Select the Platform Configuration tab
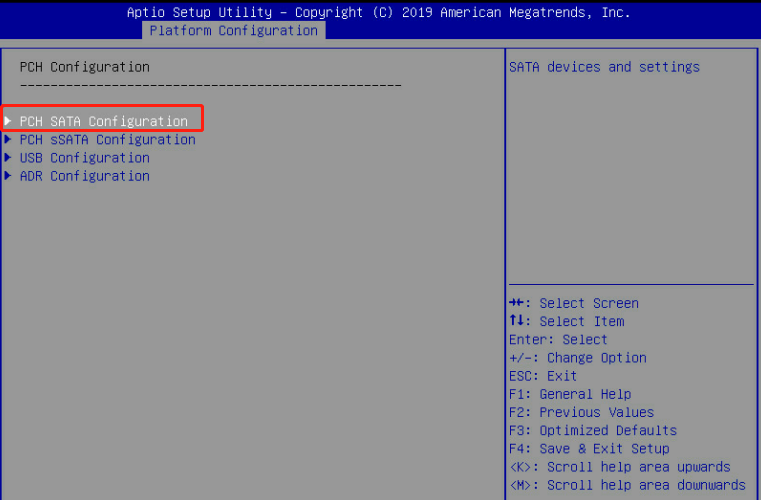The image size is (761, 500). 233,31
